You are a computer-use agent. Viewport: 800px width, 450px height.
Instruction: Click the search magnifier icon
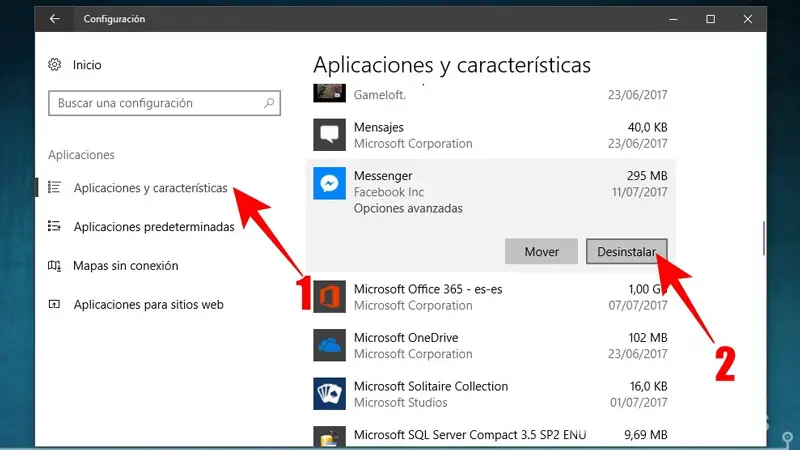269,103
